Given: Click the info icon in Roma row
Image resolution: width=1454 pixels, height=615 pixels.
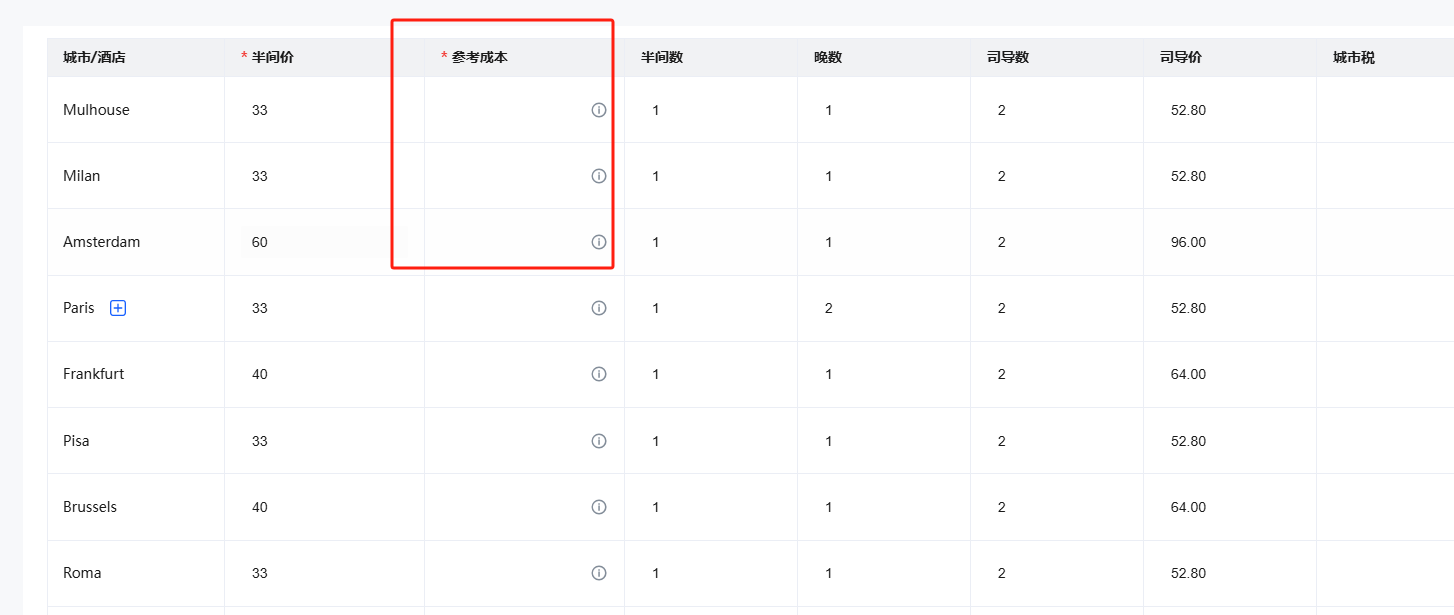Looking at the screenshot, I should [x=599, y=573].
